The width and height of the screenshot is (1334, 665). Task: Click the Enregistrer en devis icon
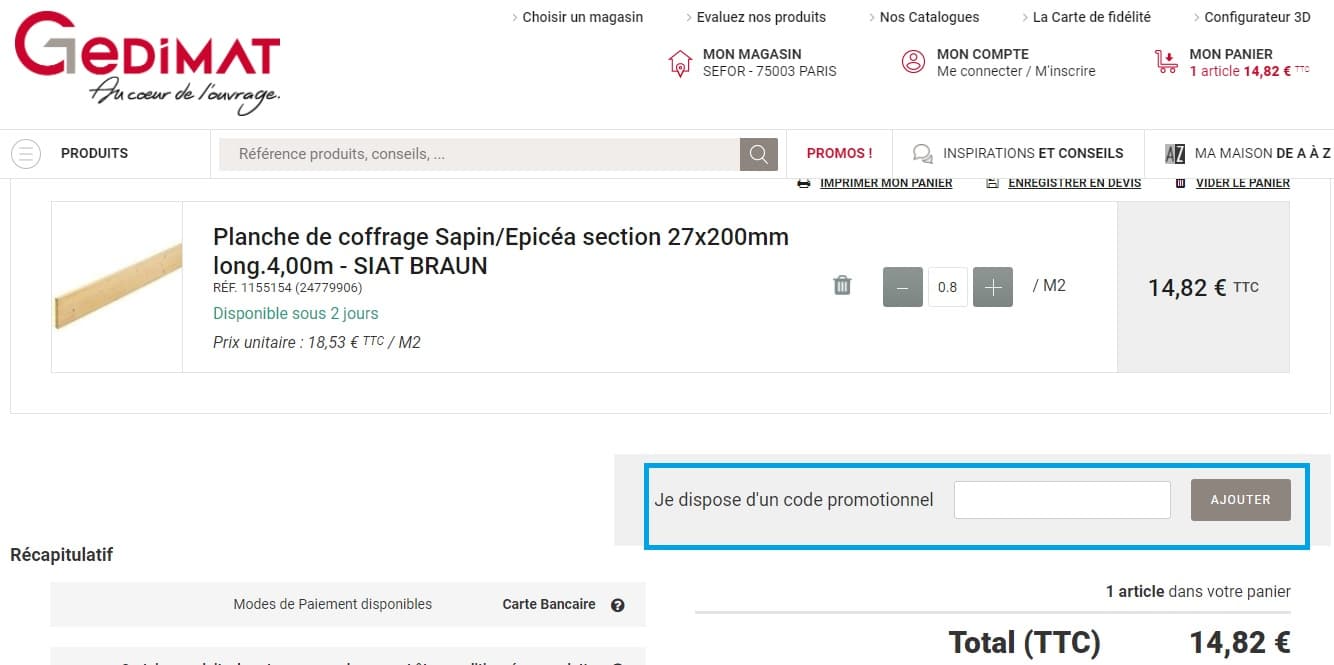click(992, 183)
